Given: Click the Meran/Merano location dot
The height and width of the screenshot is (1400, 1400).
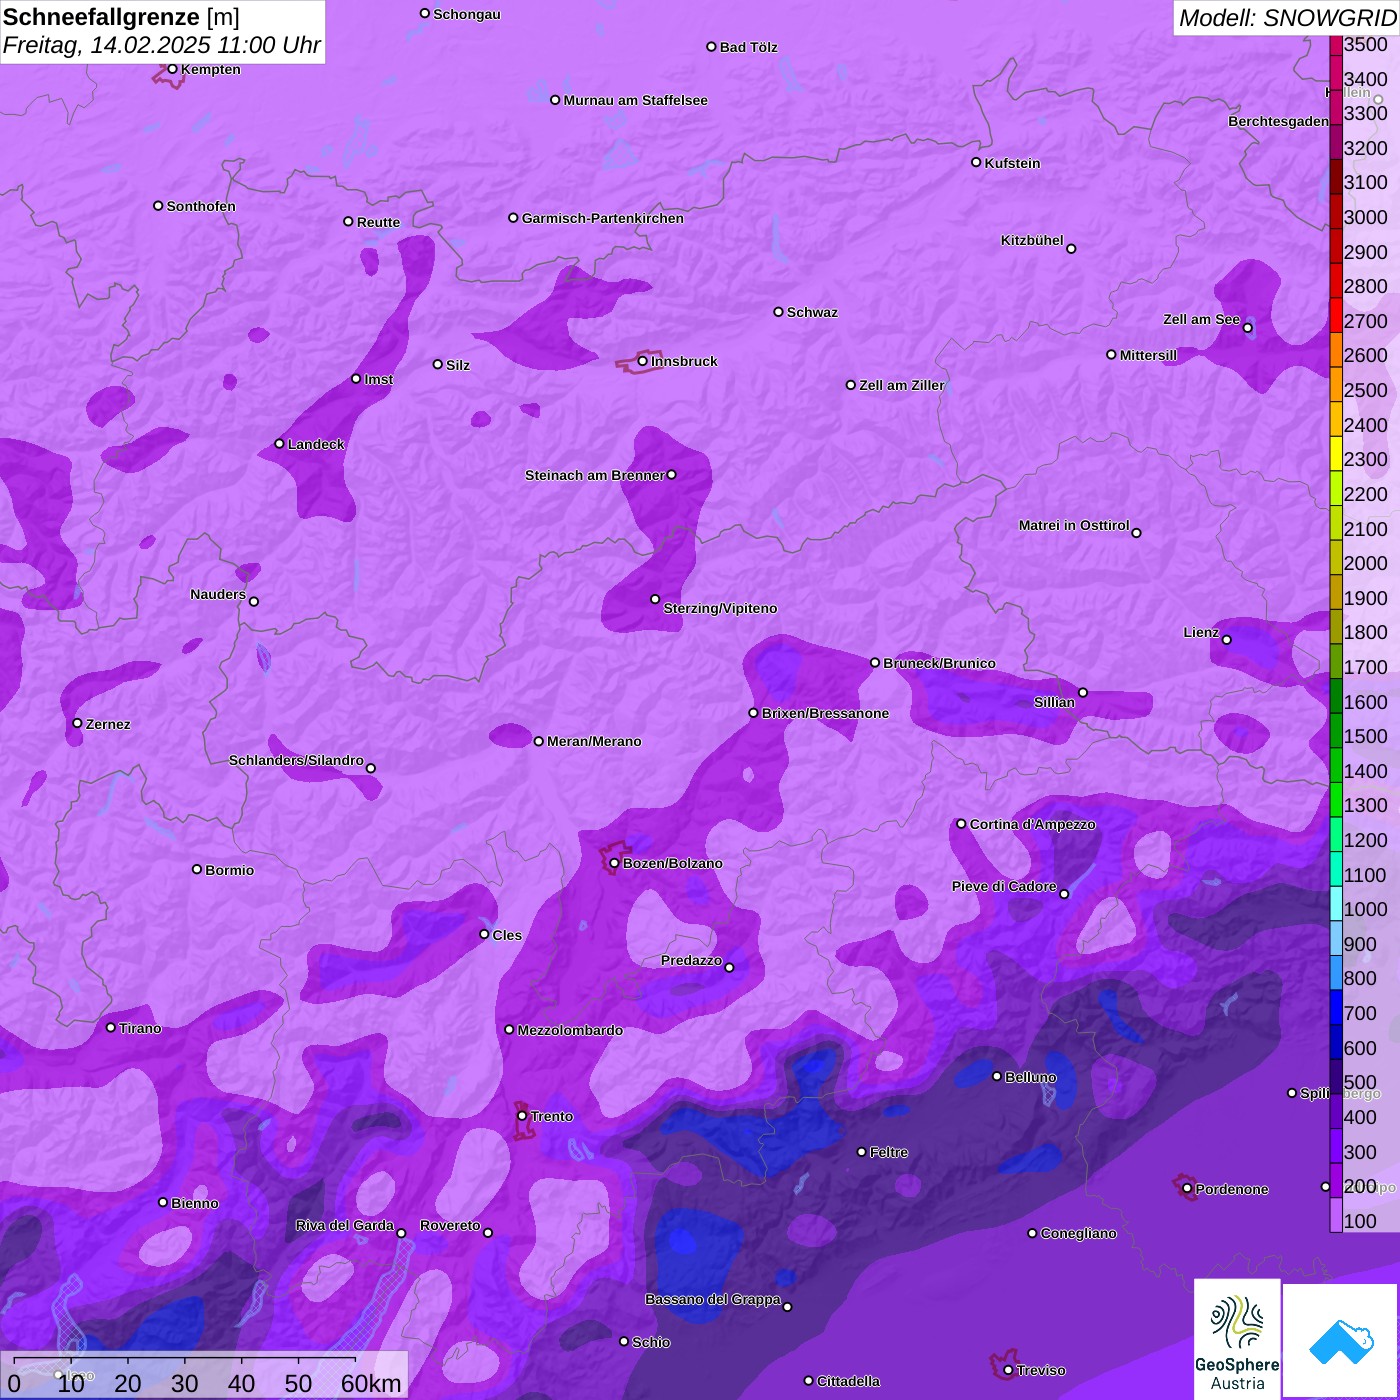Looking at the screenshot, I should tap(538, 741).
